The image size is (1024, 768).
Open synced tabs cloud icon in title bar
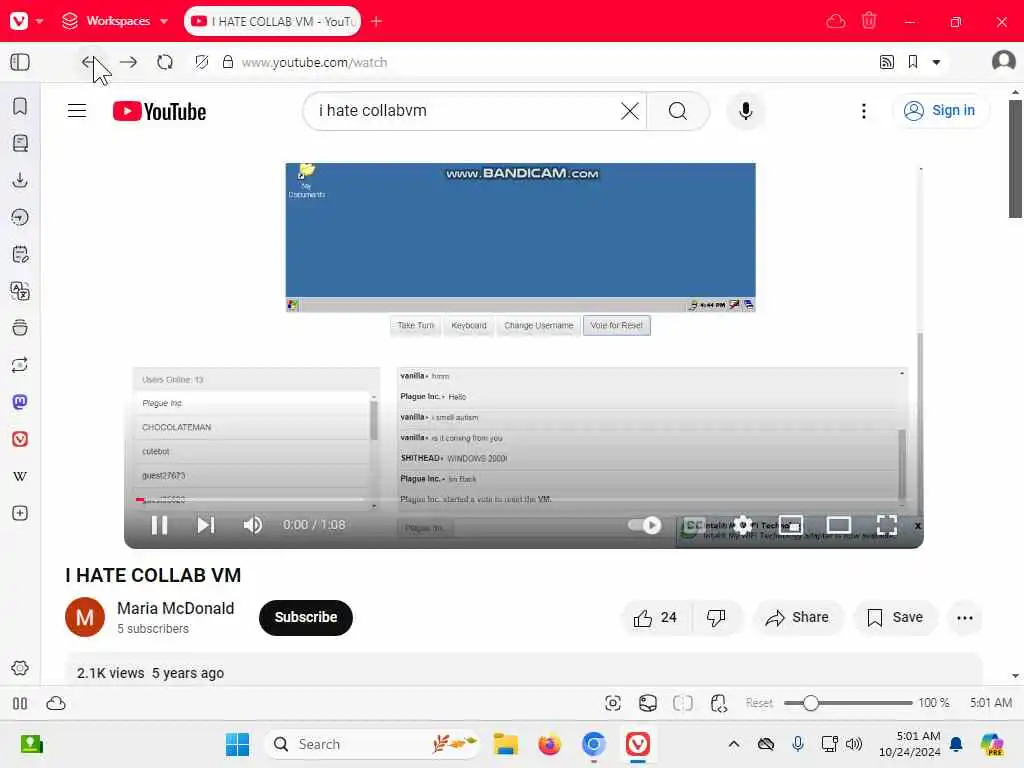coord(835,22)
